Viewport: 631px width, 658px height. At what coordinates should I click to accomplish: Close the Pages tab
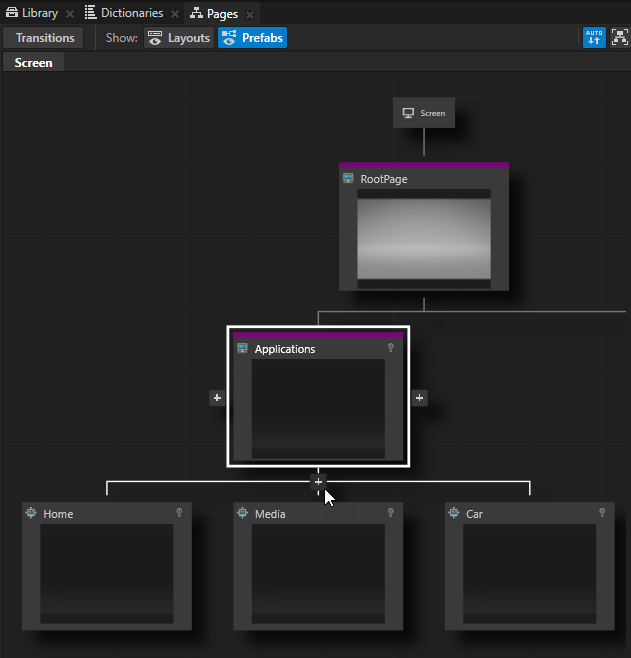coord(250,14)
